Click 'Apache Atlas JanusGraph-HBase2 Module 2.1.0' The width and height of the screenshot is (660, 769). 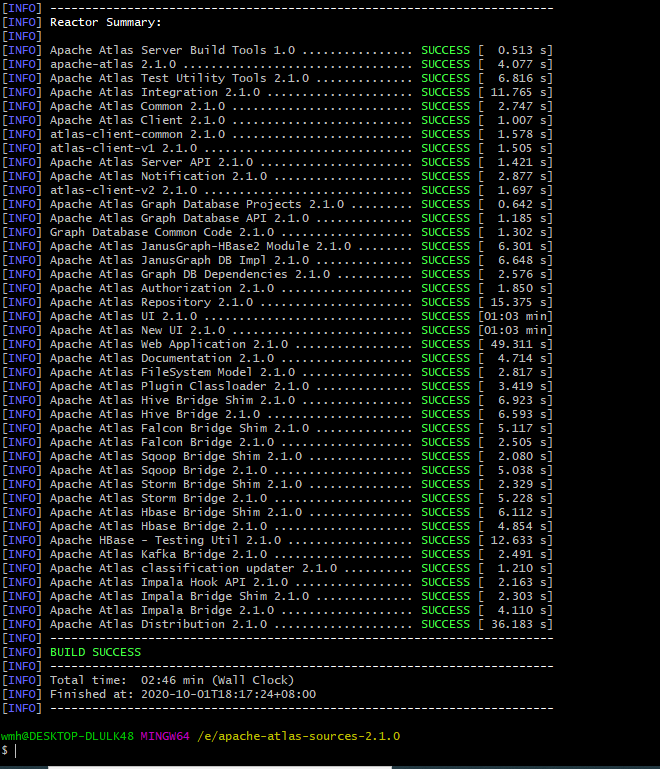201,246
